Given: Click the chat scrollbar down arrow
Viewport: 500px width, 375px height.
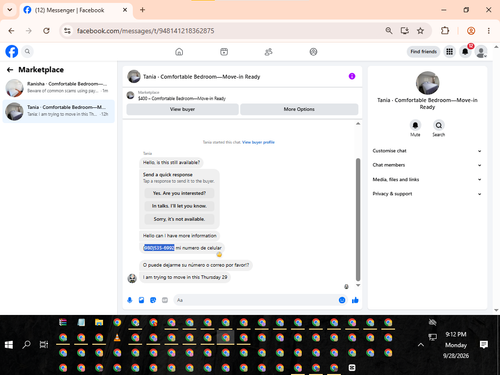Looking at the screenshot, I should point(358,285).
